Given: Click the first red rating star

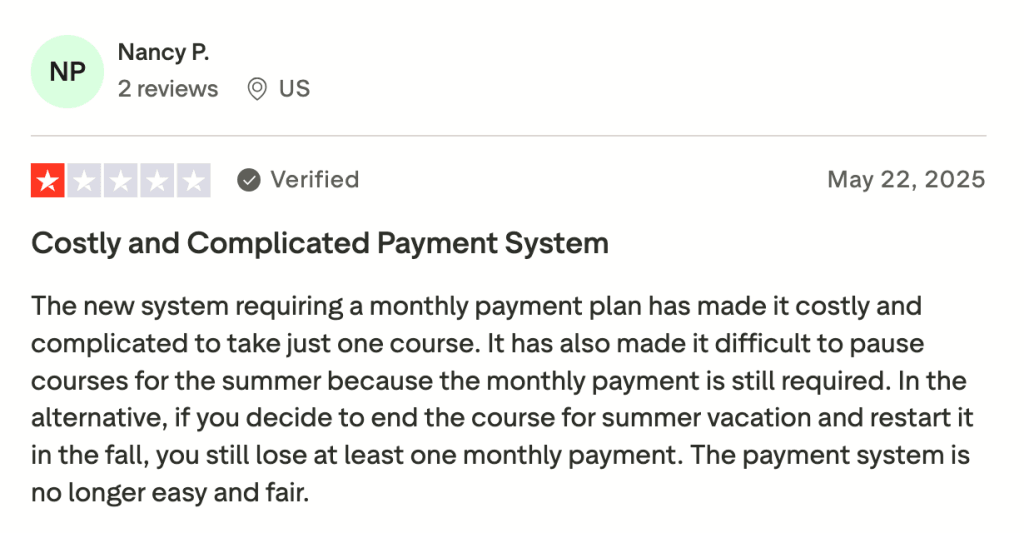Looking at the screenshot, I should pyautogui.click(x=47, y=180).
